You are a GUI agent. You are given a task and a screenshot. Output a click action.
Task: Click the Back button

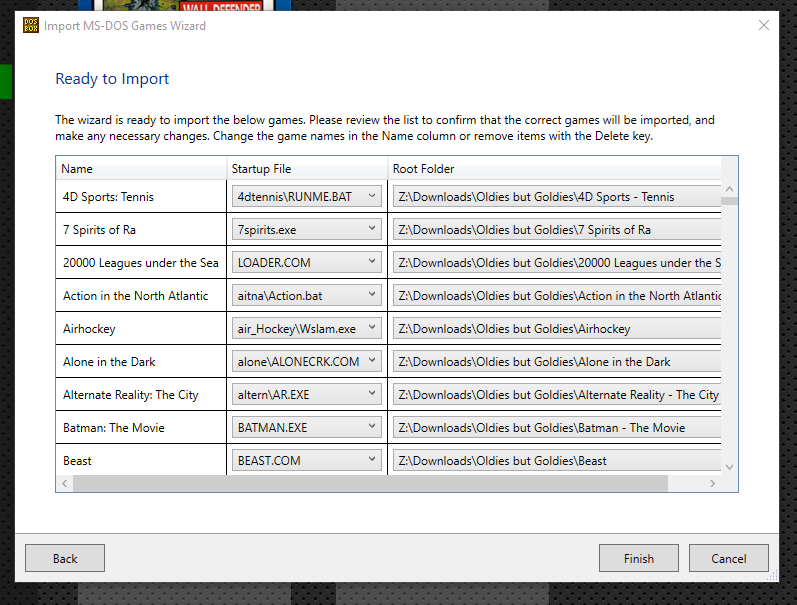tap(65, 558)
